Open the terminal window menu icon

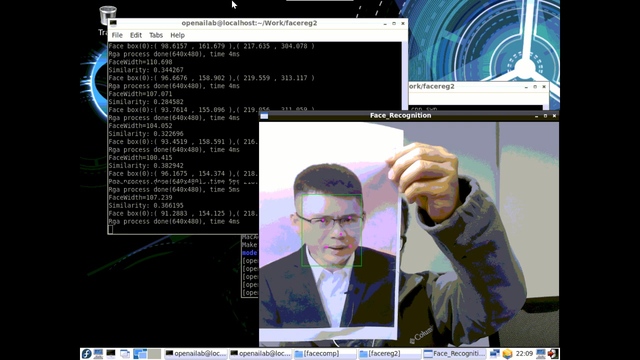pos(113,23)
